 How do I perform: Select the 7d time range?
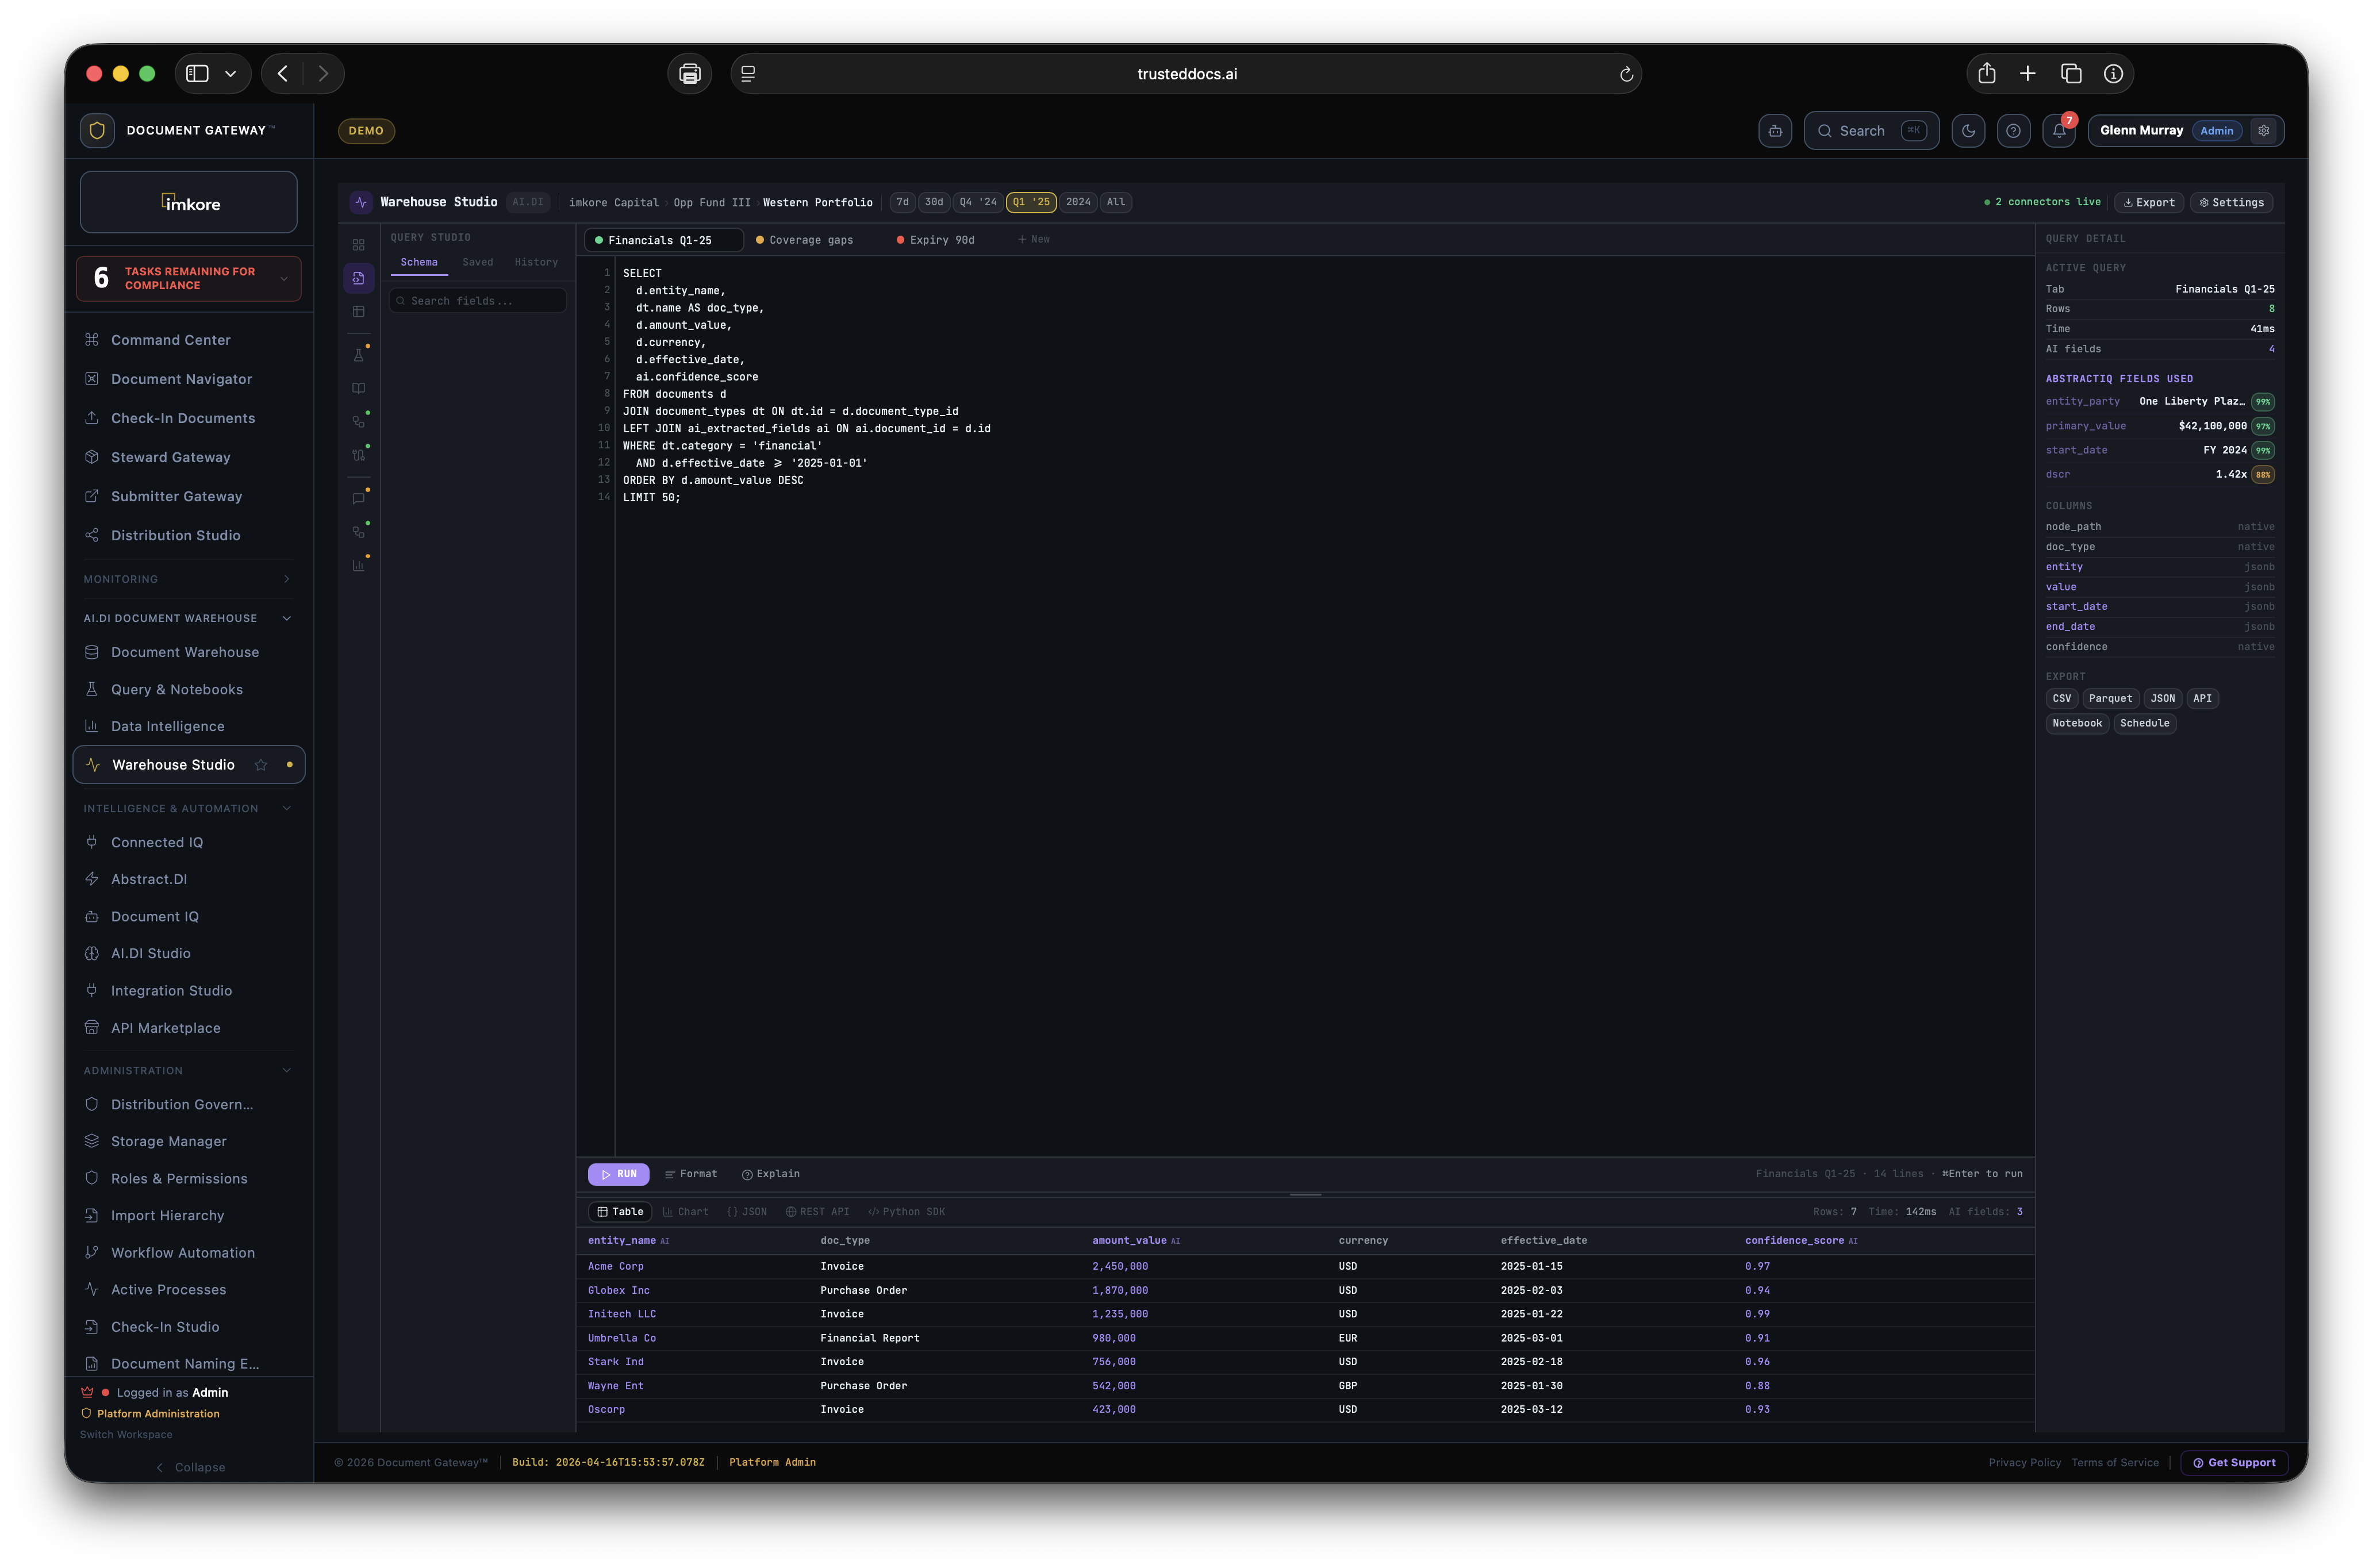point(902,202)
